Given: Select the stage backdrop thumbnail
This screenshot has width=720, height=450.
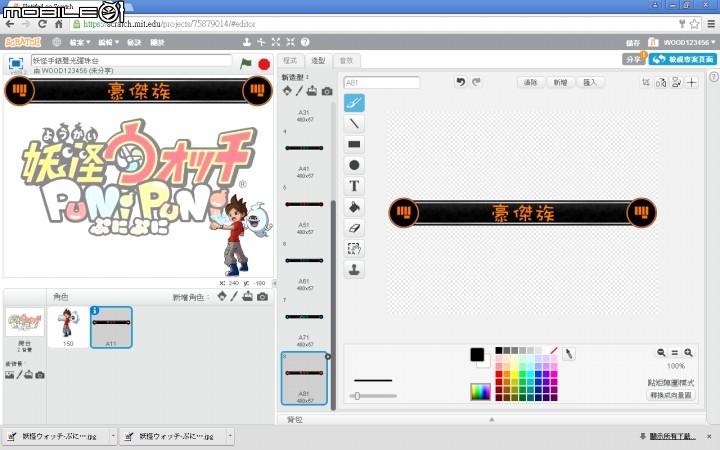Looking at the screenshot, I should click(x=25, y=322).
